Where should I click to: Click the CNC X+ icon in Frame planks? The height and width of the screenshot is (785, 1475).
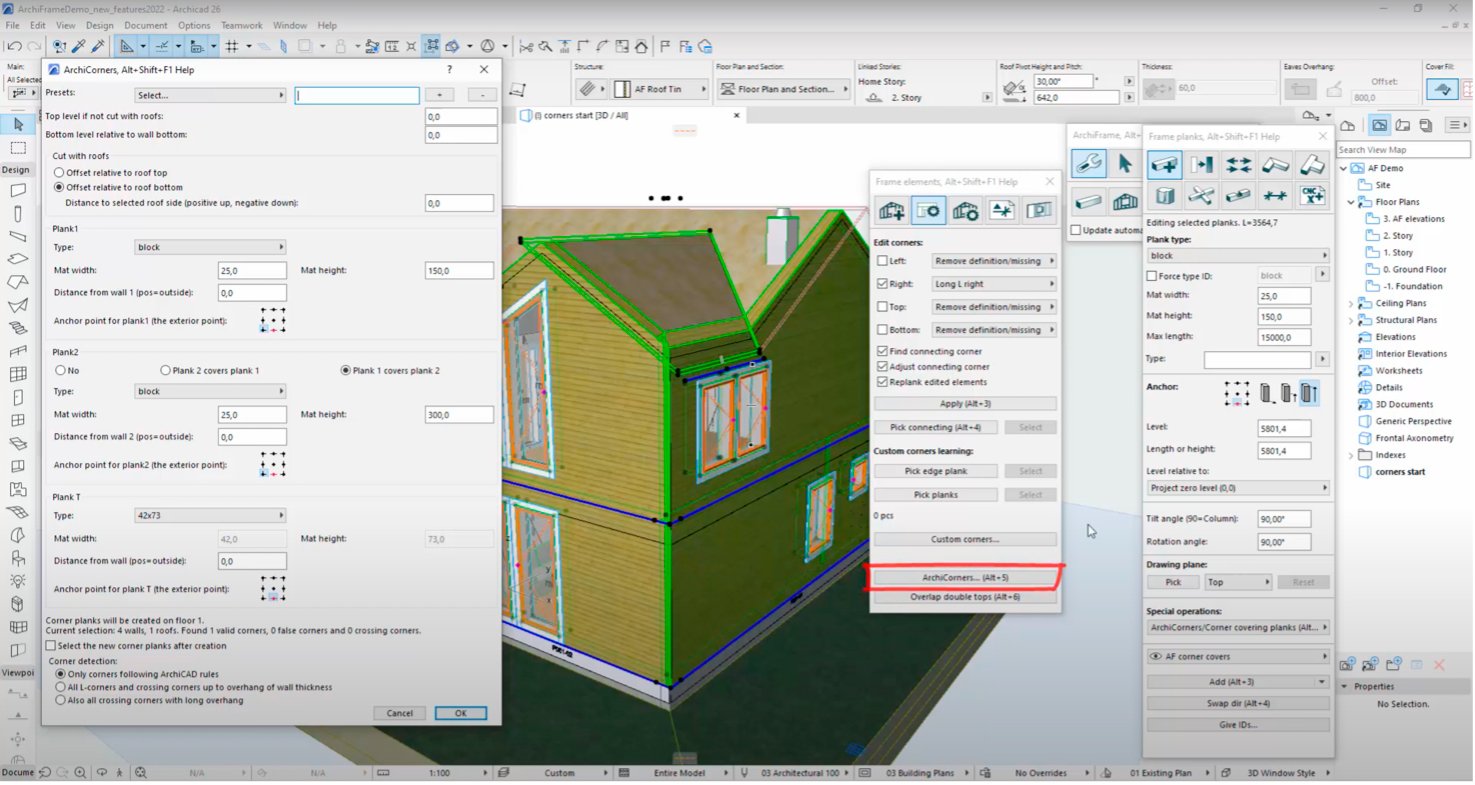pos(1311,195)
